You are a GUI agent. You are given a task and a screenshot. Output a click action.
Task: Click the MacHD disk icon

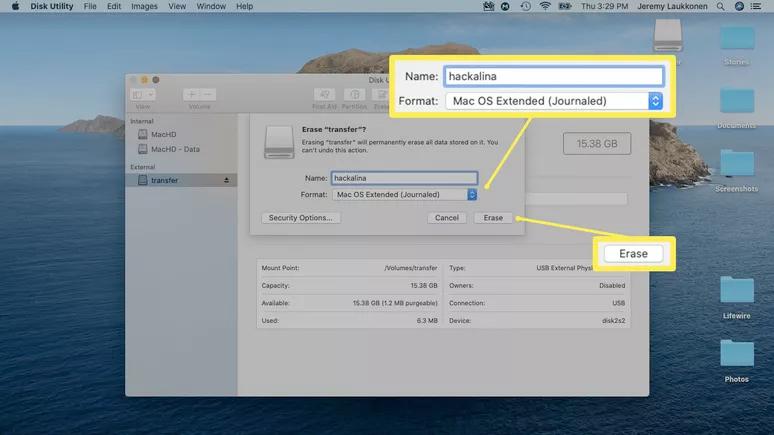pos(143,134)
